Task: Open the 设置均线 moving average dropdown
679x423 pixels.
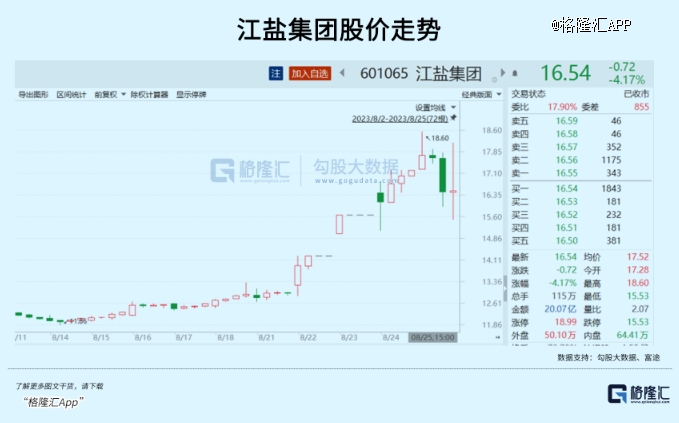Action: pos(436,107)
